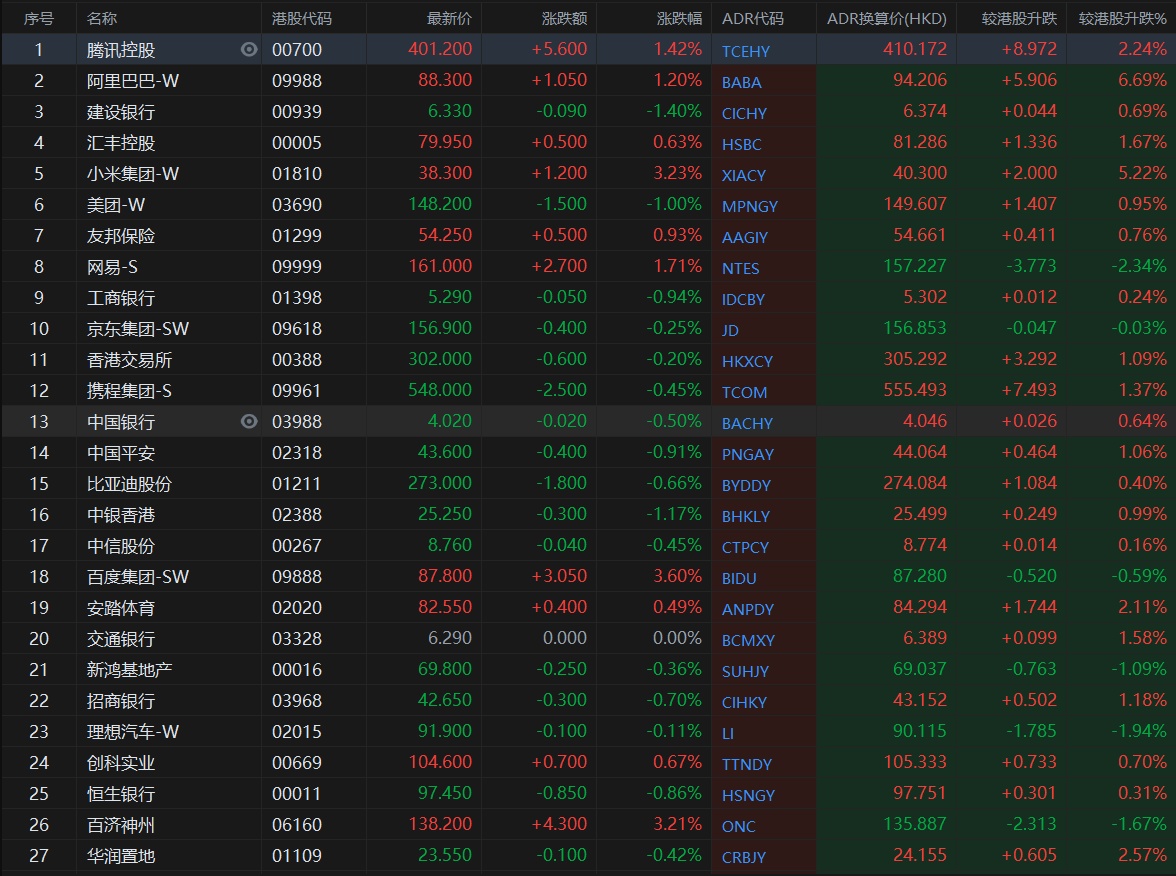
Task: Click the 名称 column header
Action: pyautogui.click(x=102, y=19)
